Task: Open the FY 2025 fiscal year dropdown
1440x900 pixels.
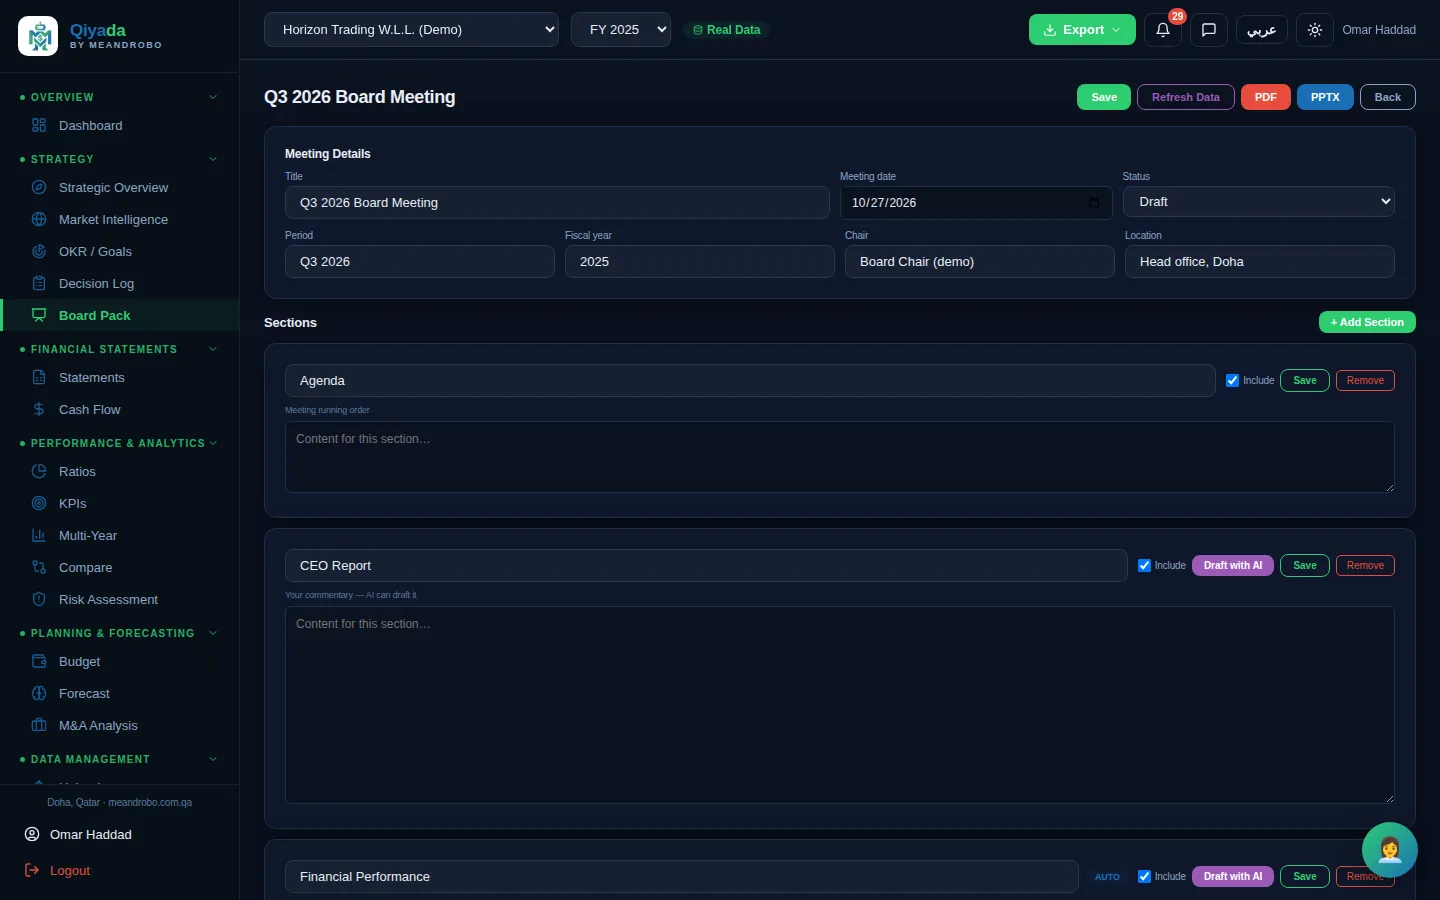Action: 621,29
